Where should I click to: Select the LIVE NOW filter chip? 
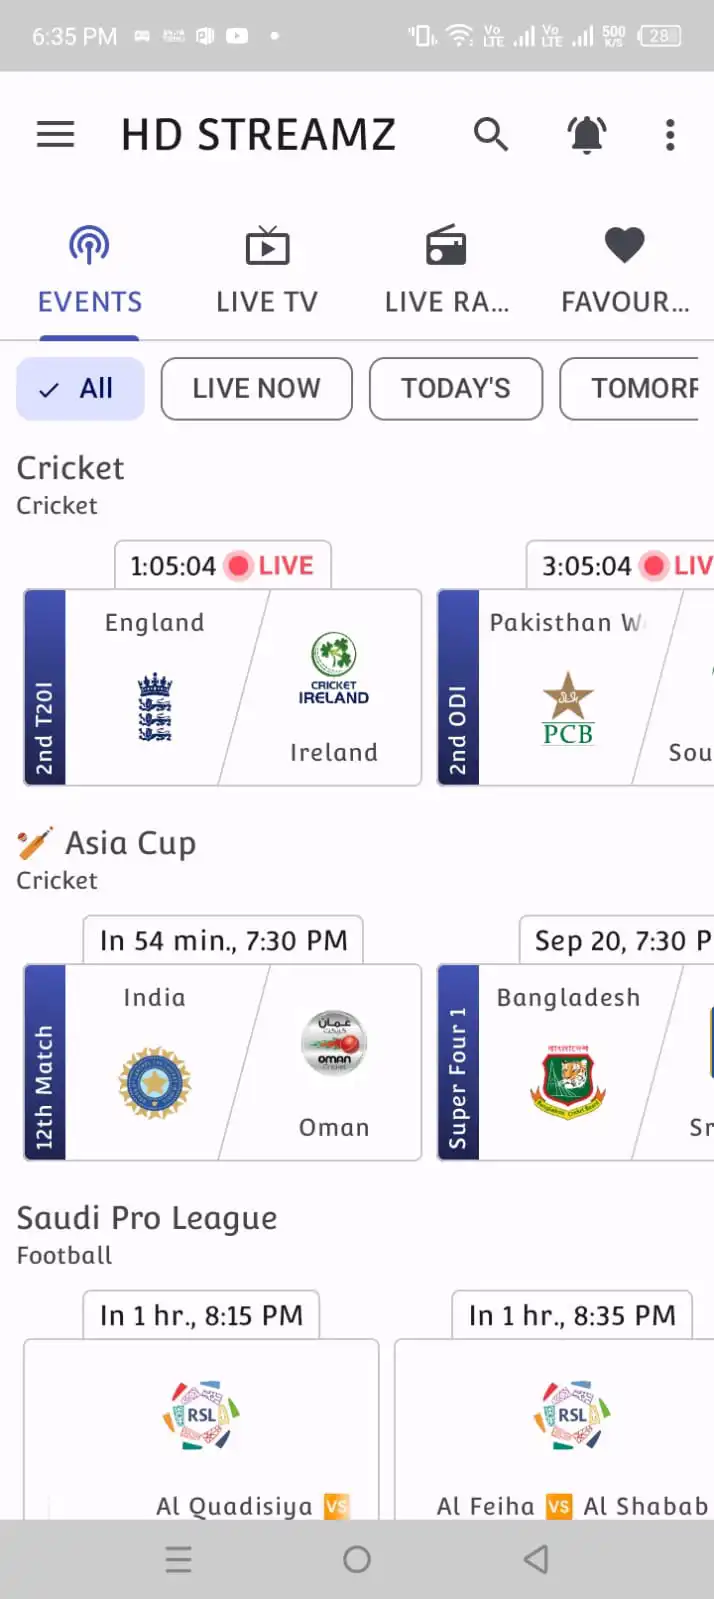[256, 389]
